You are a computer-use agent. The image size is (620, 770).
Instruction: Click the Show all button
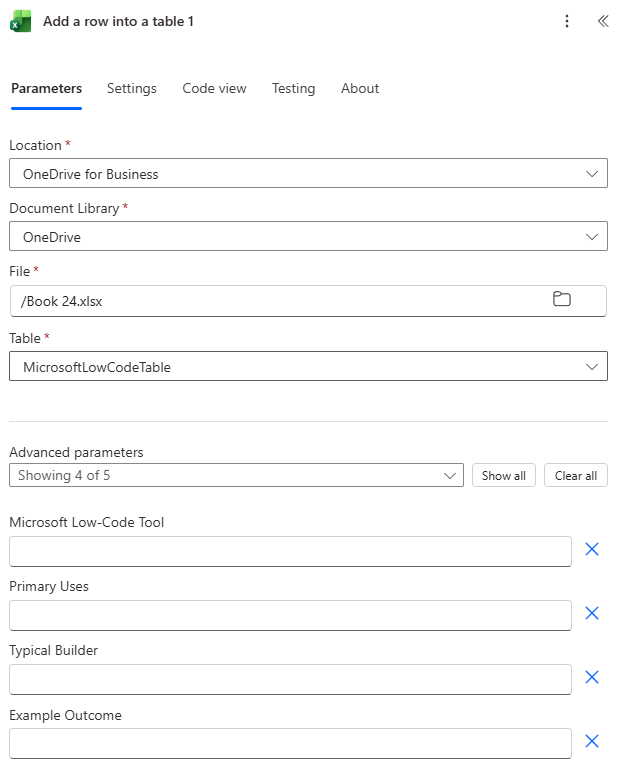pyautogui.click(x=504, y=475)
